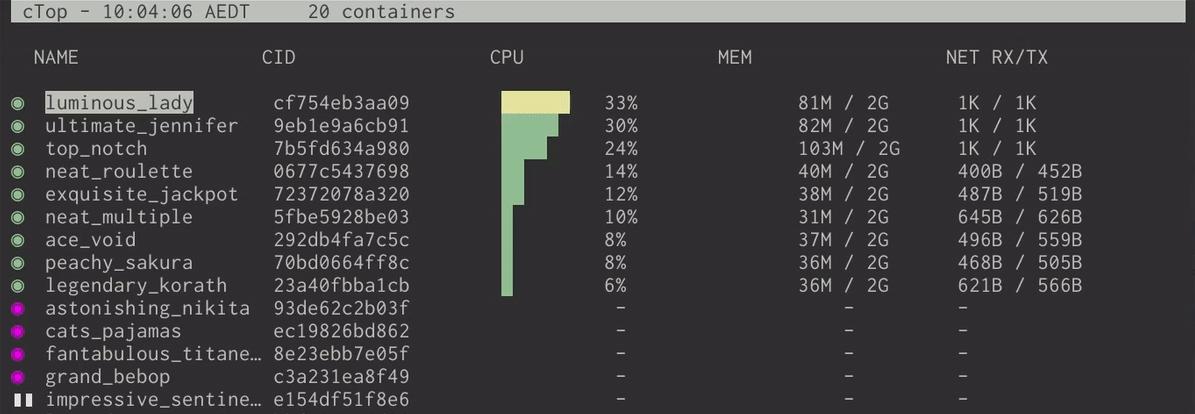
Task: Click the highlighted luminous_lady container name
Action: point(119,103)
